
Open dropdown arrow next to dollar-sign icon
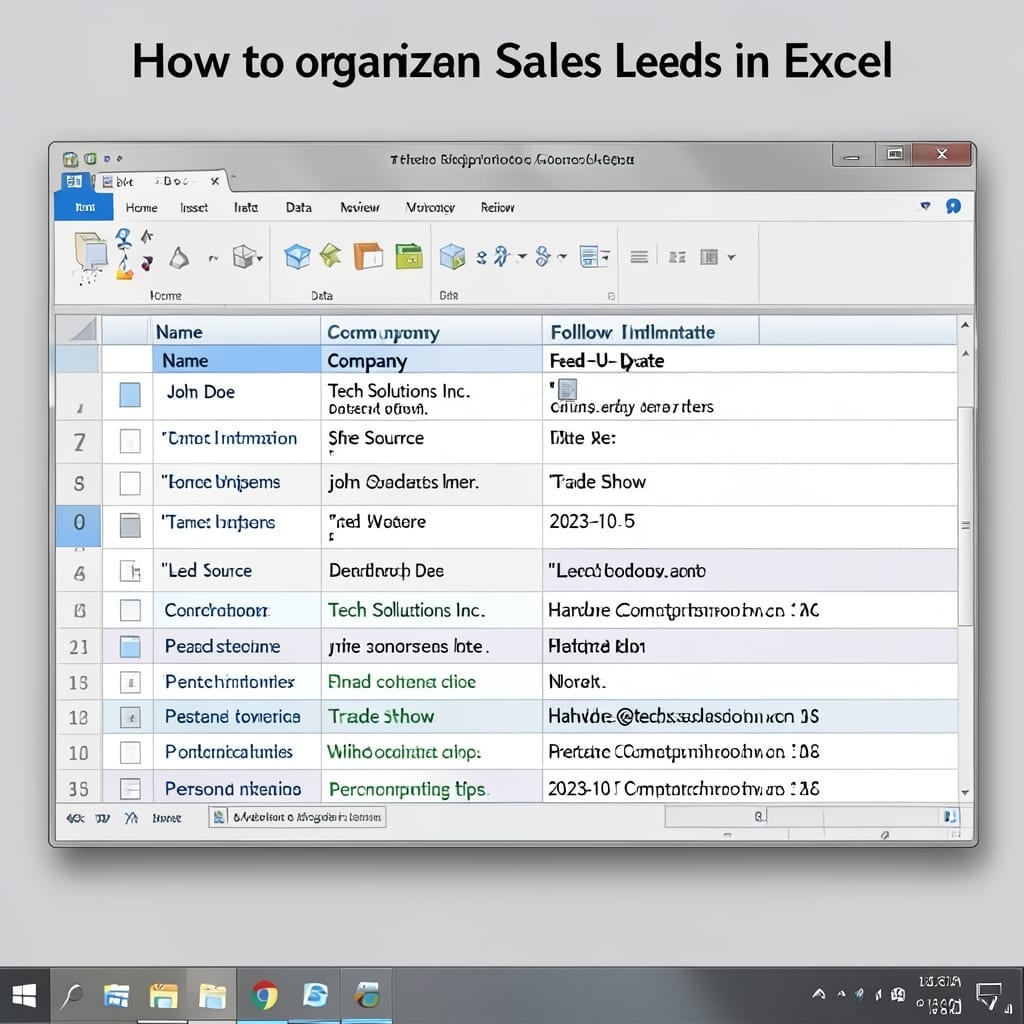click(562, 257)
